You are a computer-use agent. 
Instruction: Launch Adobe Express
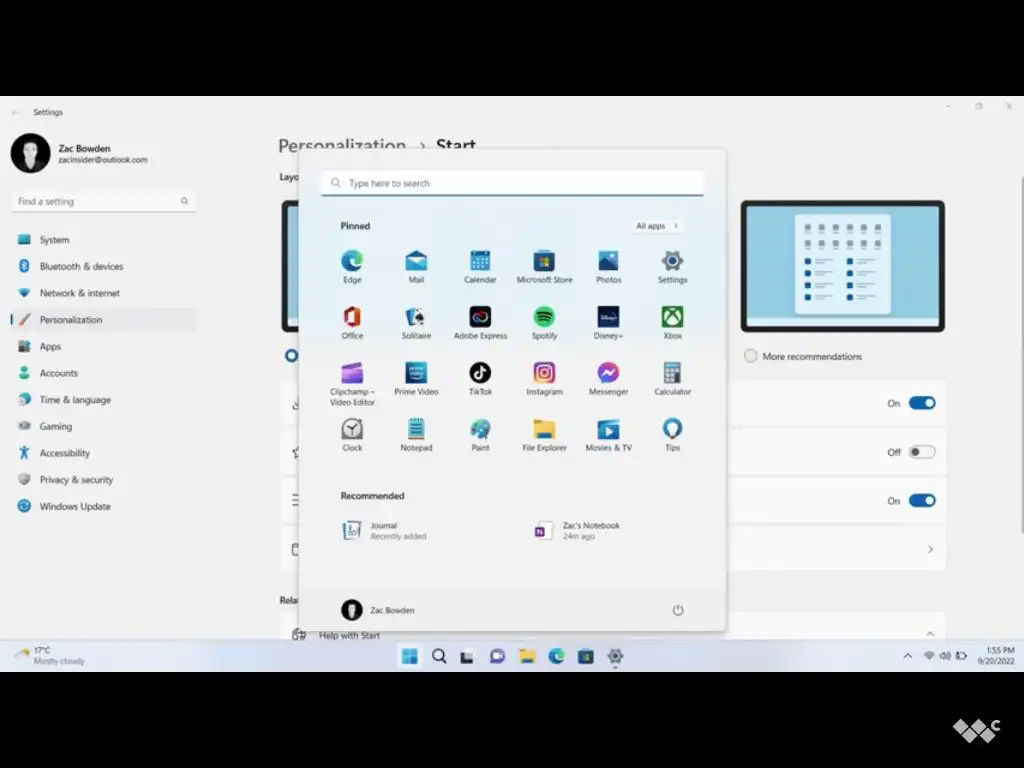[x=480, y=323]
